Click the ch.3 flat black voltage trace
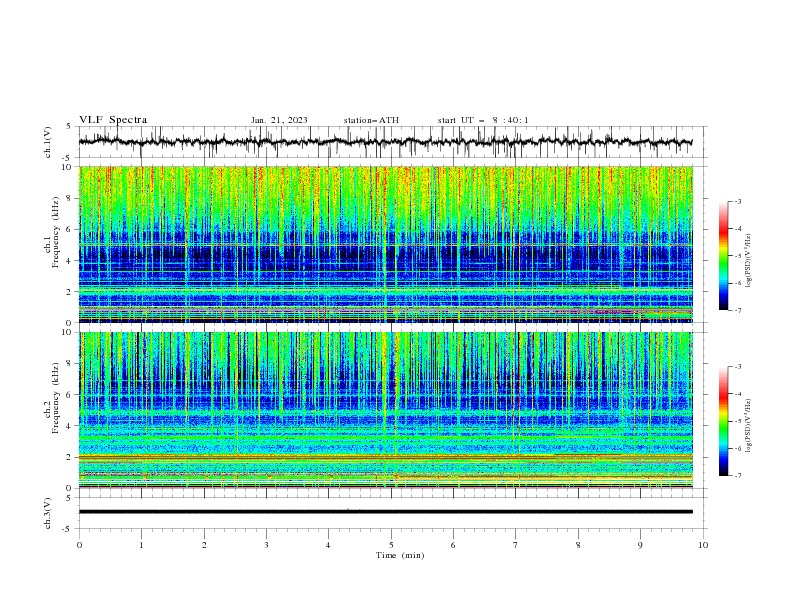Screen dimensions: 792x612 (385, 512)
